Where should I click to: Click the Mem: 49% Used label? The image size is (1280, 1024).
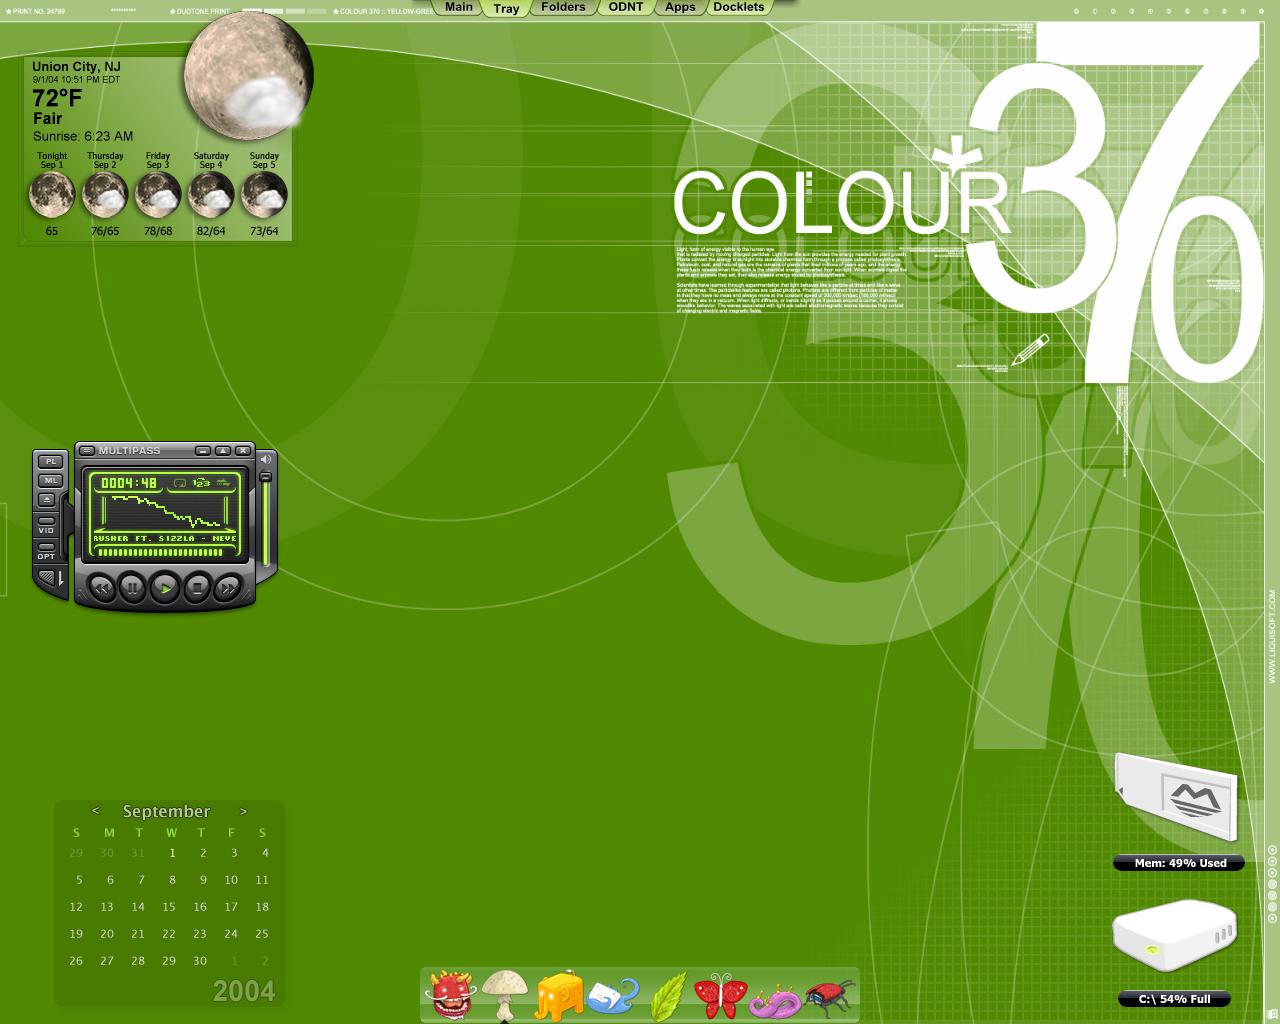point(1180,863)
